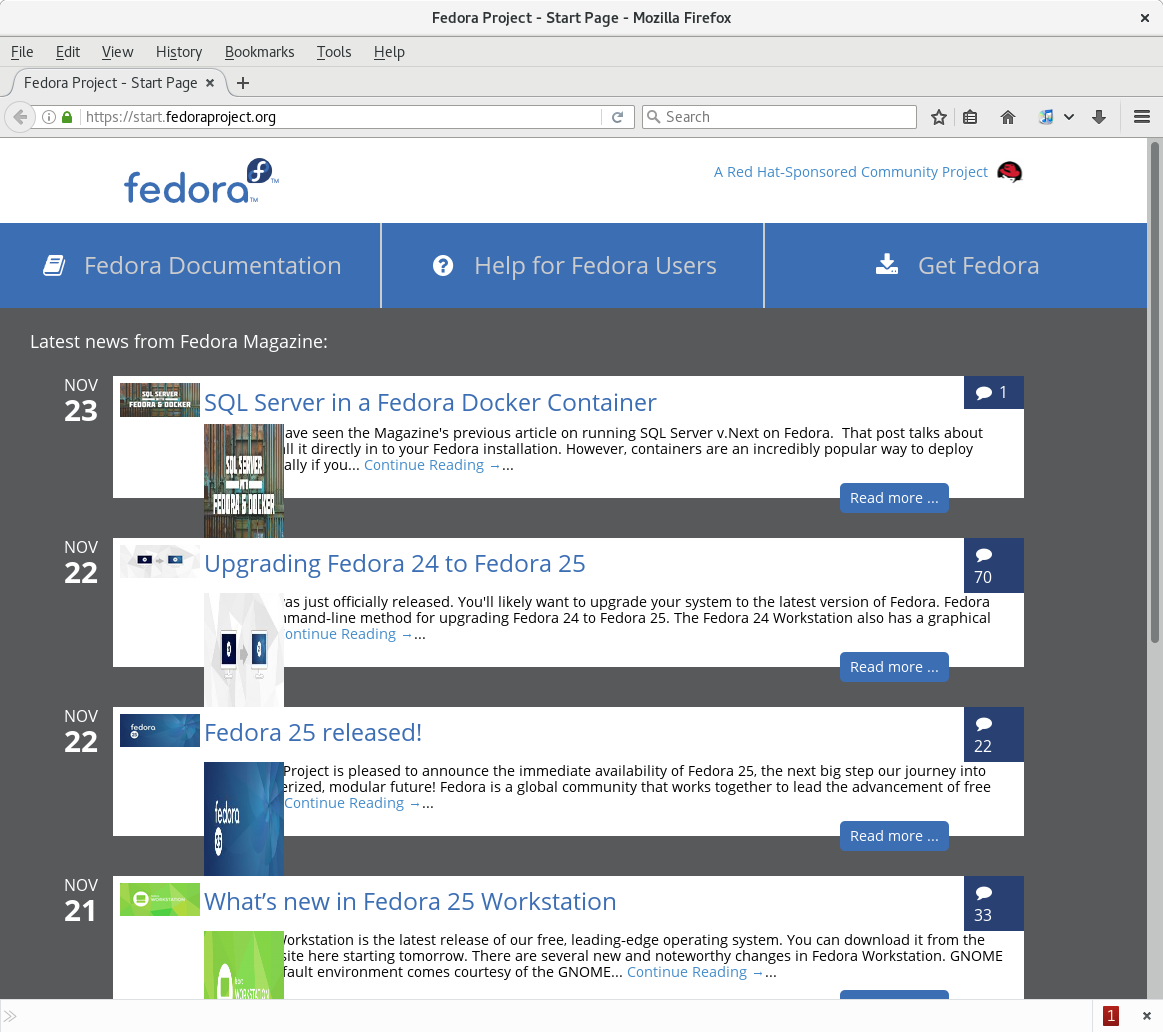
Task: Click Continue Reading in SQL Server excerpt
Action: [x=432, y=465]
